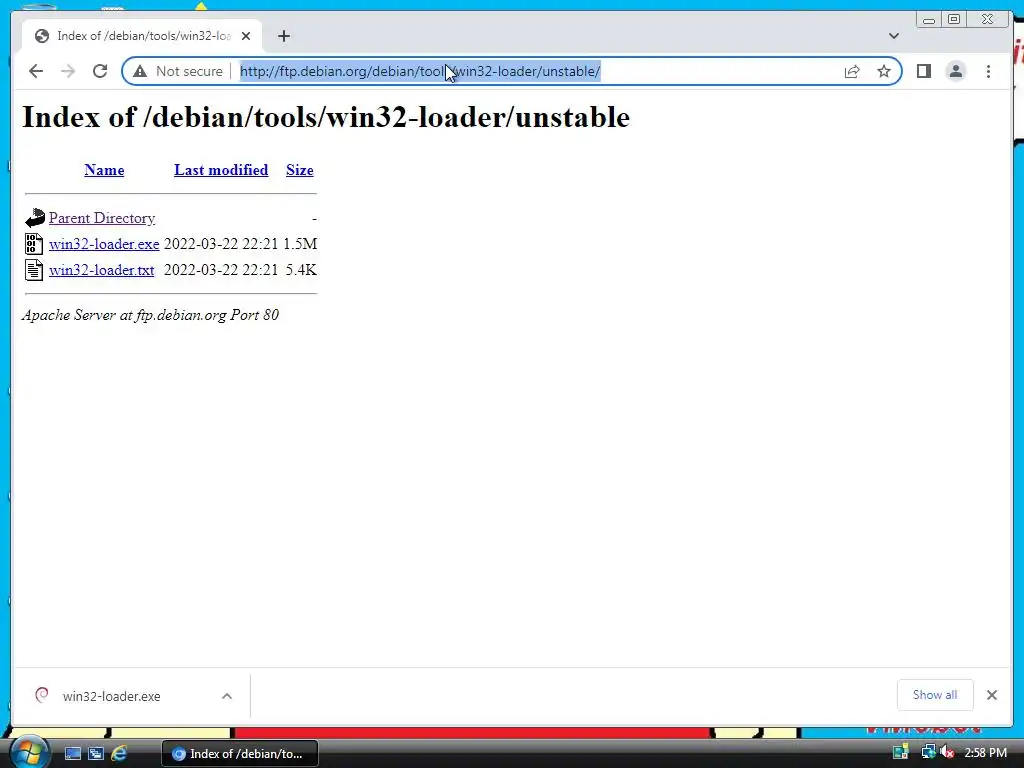Click Switch between windows quick launch icon
Viewport: 1024px width, 768px height.
click(x=95, y=754)
